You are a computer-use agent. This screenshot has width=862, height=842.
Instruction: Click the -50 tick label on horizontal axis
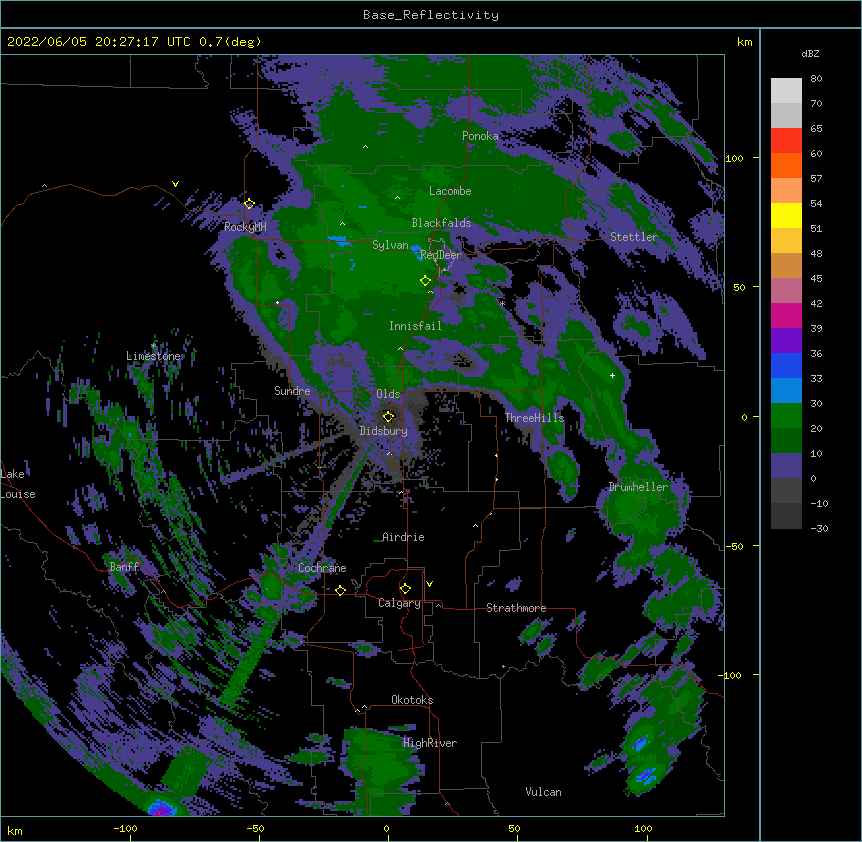(x=255, y=828)
